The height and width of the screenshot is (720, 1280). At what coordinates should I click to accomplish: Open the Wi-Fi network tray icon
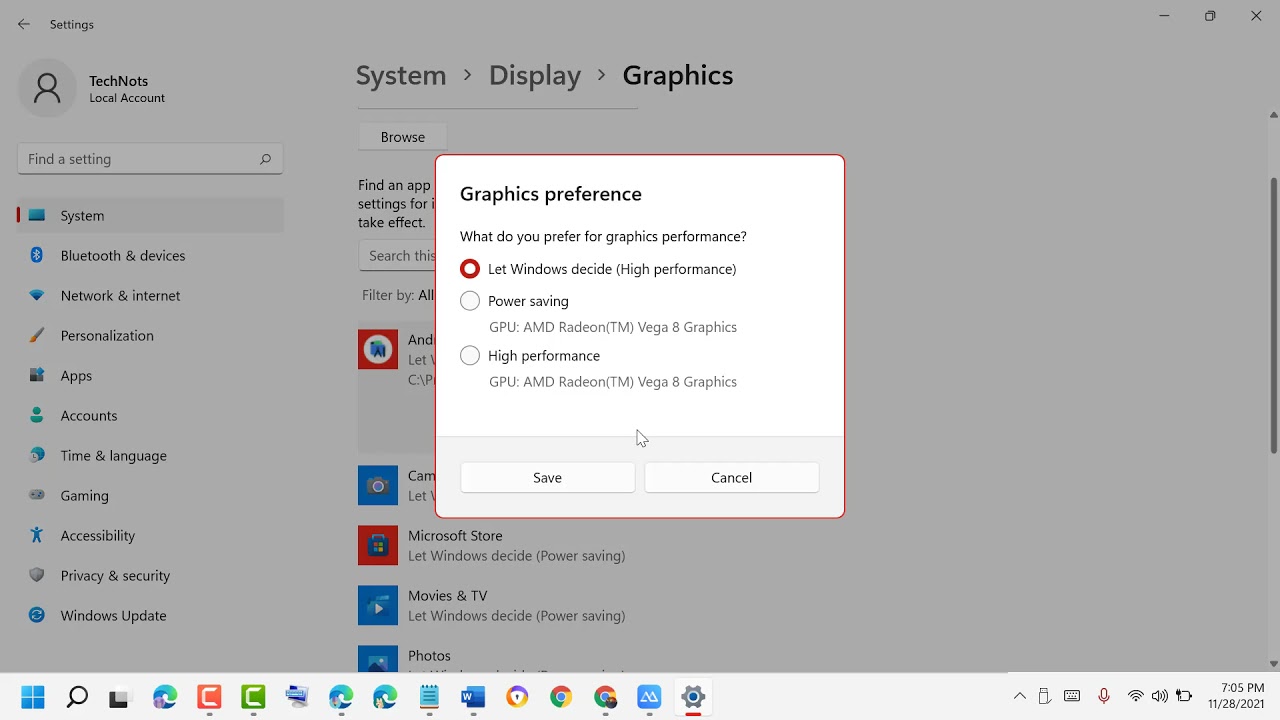(1136, 696)
